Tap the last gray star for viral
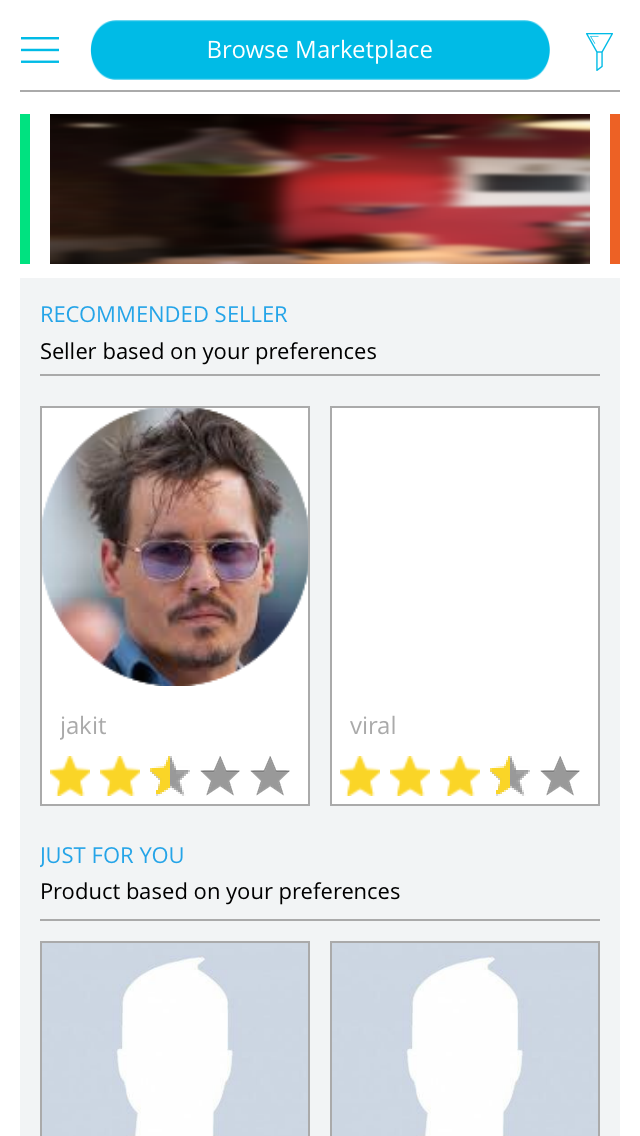Viewport: 640px width, 1136px height. (x=560, y=776)
